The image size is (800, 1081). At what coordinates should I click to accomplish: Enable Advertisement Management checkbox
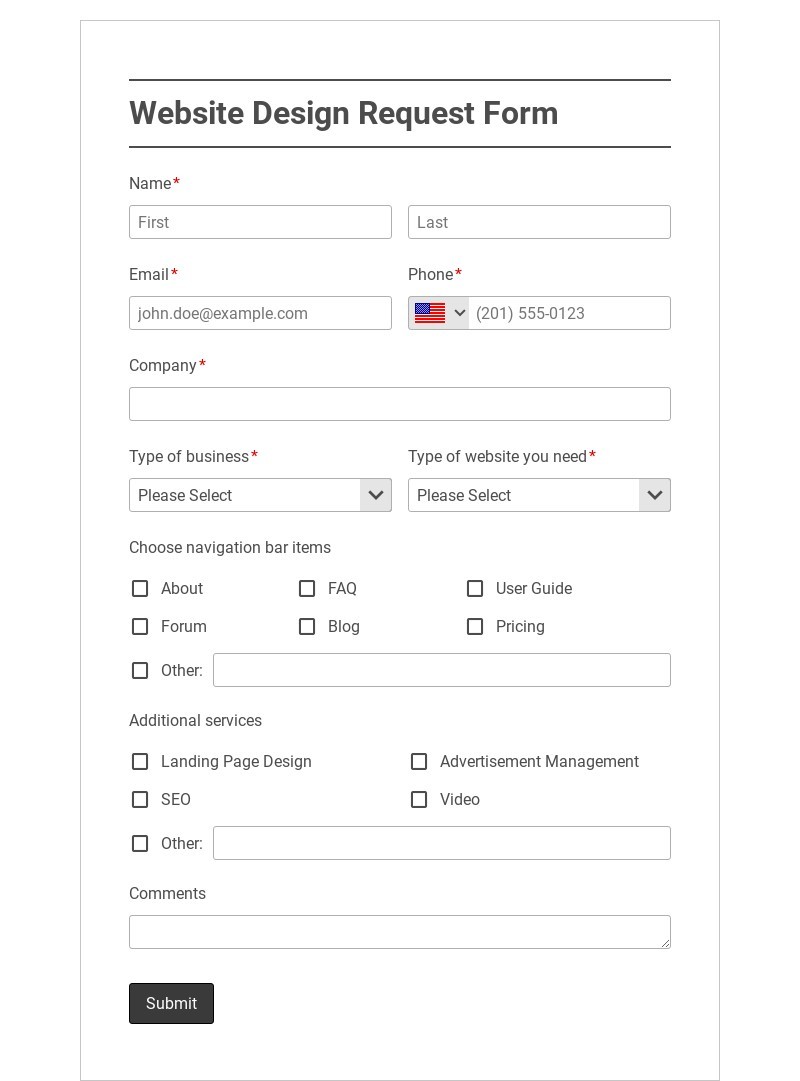pyautogui.click(x=419, y=762)
